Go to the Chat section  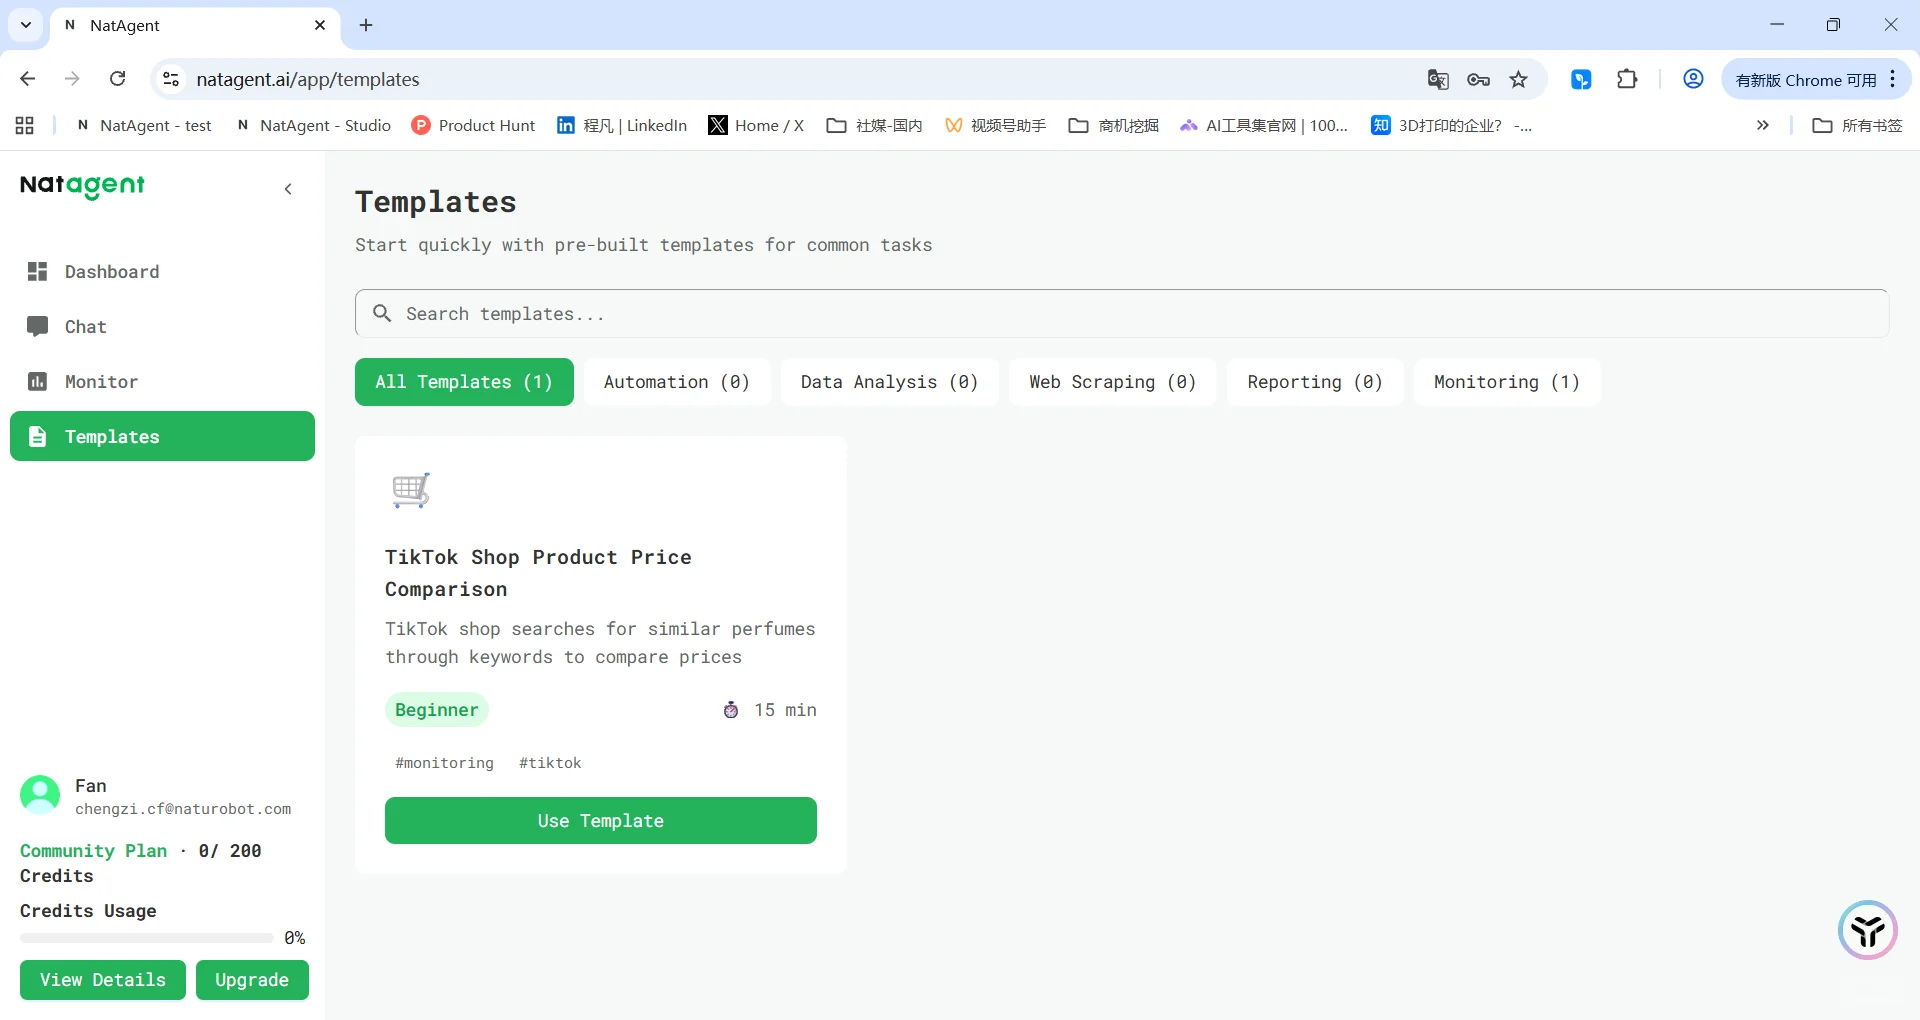(x=162, y=327)
